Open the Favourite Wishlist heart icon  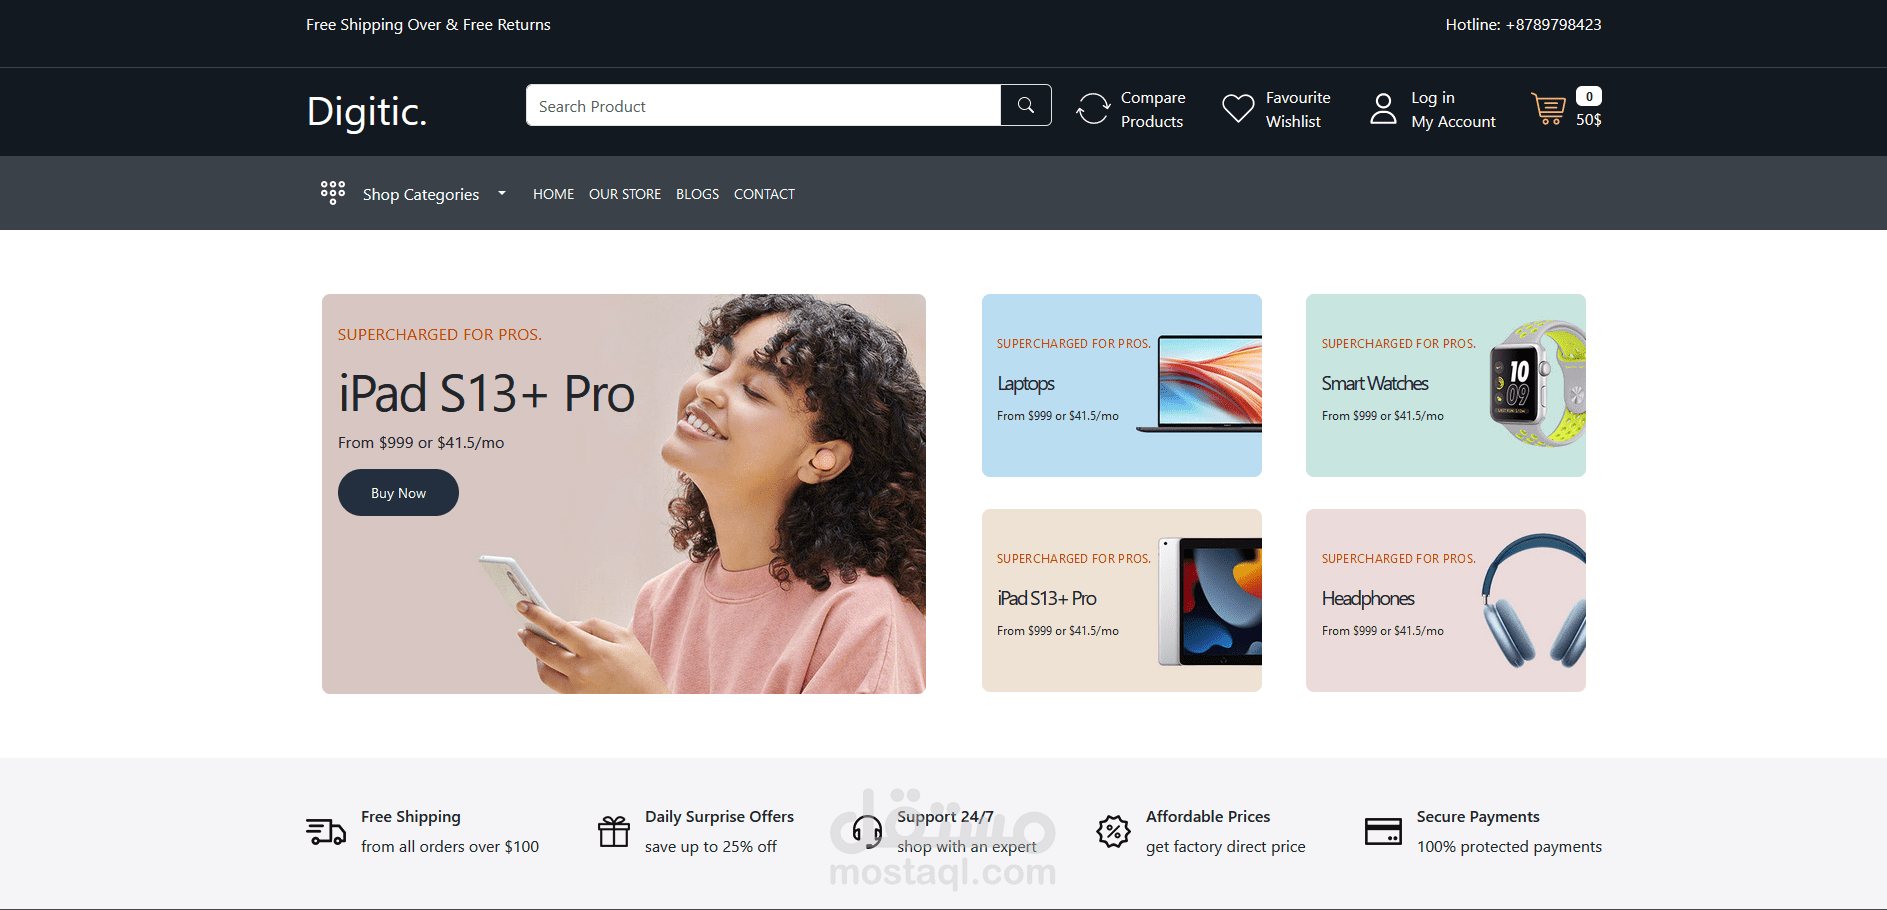[x=1237, y=108]
